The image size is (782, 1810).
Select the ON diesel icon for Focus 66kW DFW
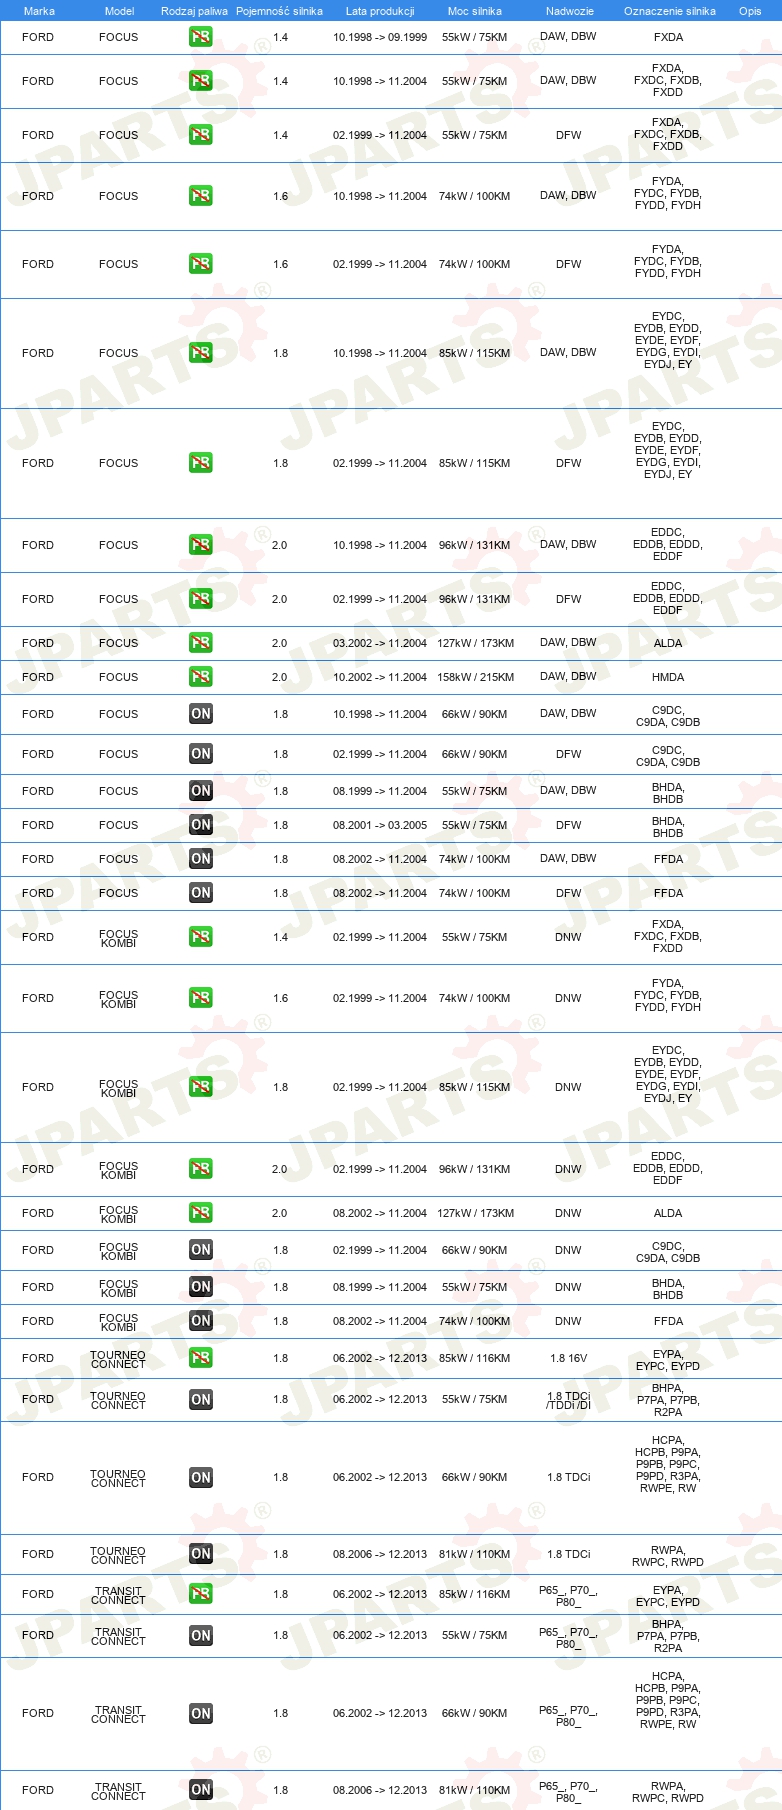(x=201, y=754)
